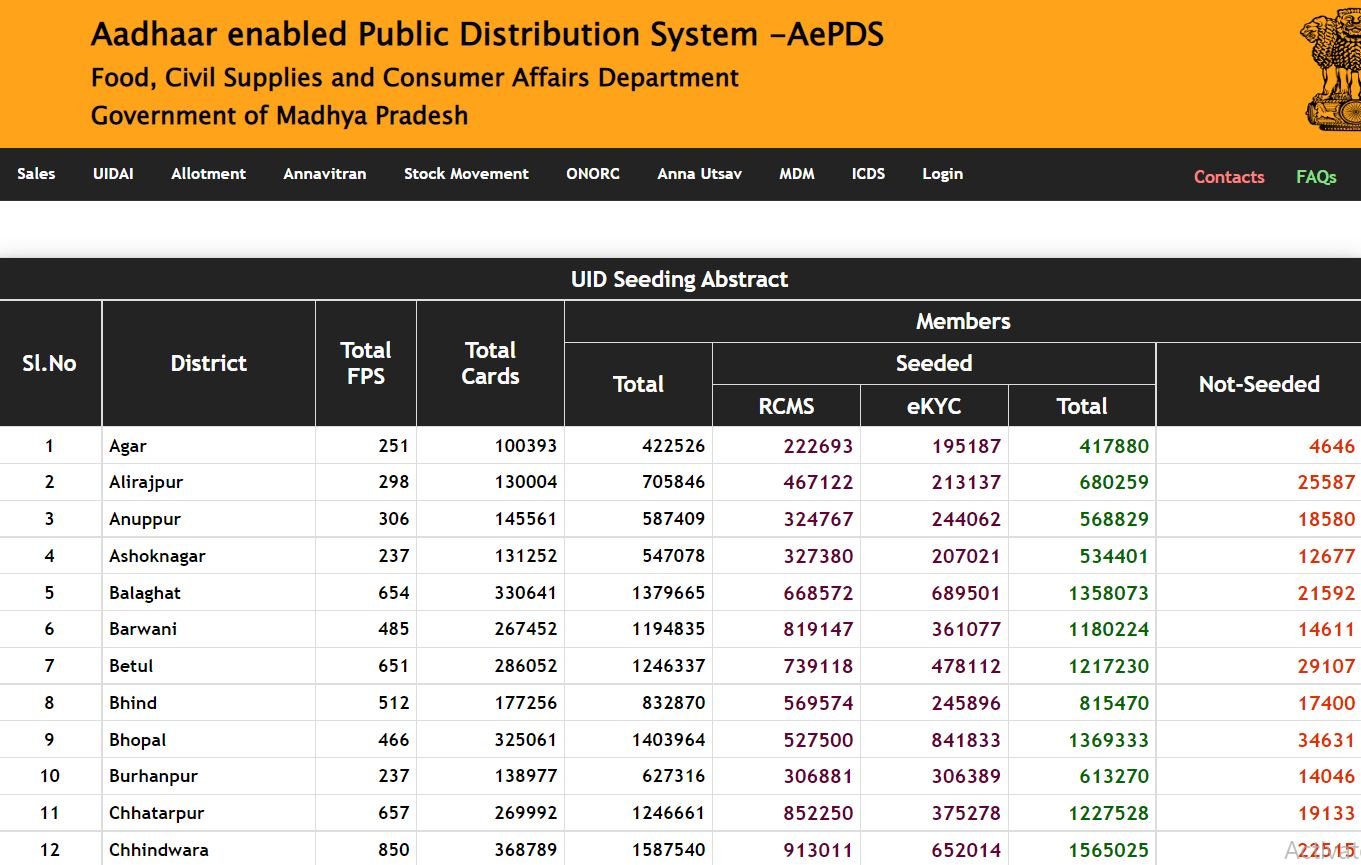Go to the Login page

pyautogui.click(x=942, y=173)
